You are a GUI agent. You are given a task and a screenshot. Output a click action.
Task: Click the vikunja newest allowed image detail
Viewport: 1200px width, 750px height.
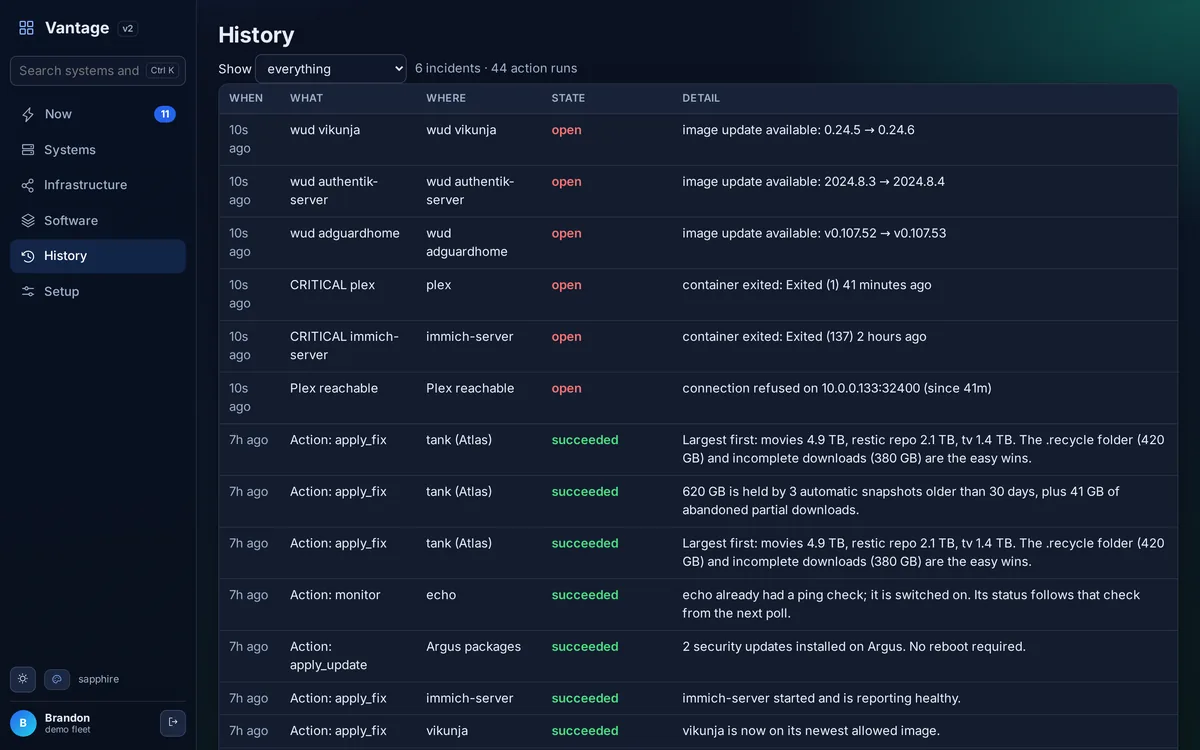click(x=811, y=731)
